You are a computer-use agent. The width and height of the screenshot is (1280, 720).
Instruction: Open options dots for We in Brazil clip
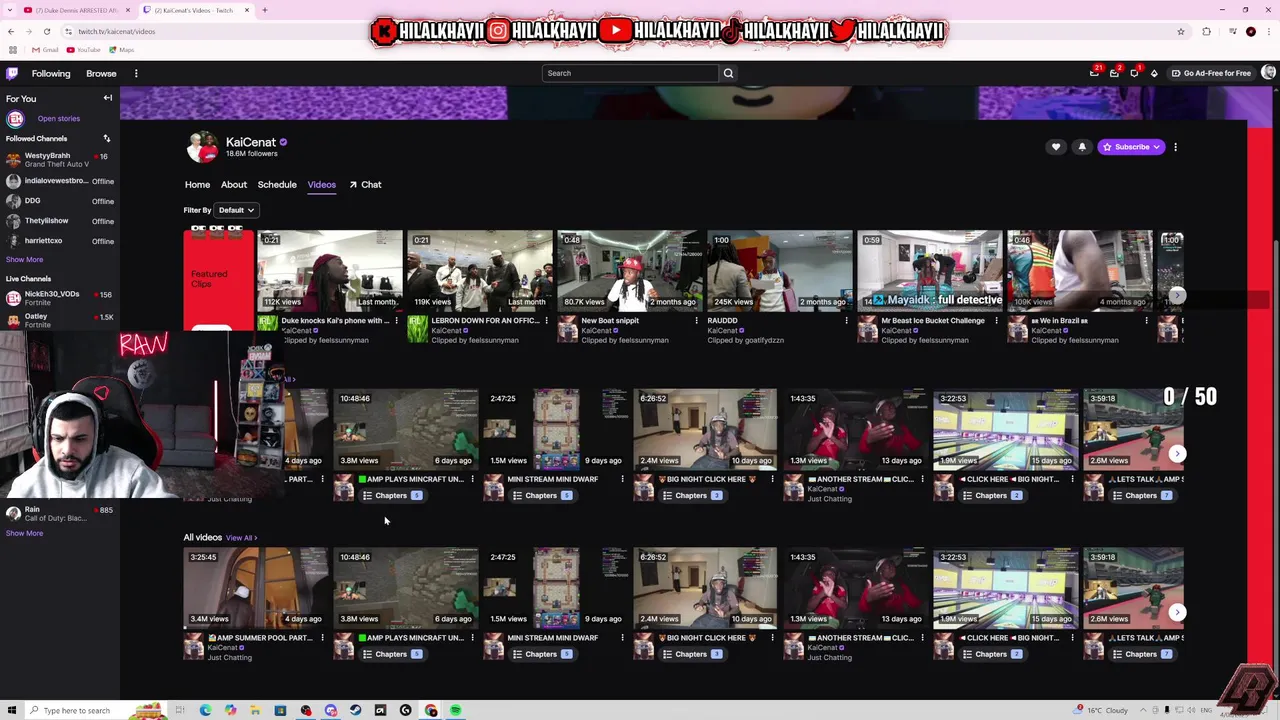coord(1147,321)
